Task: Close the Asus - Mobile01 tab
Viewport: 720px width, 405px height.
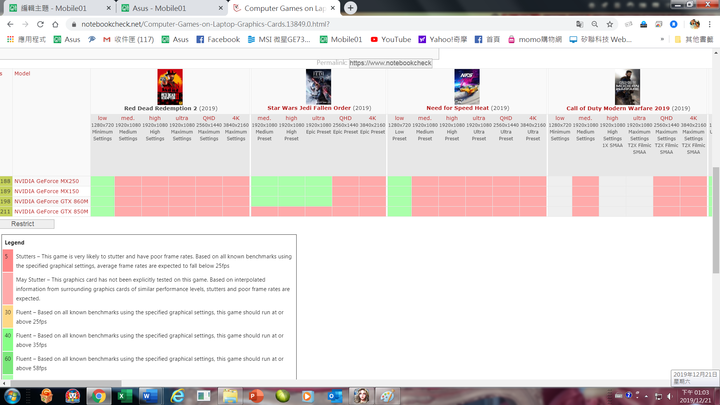Action: point(220,8)
